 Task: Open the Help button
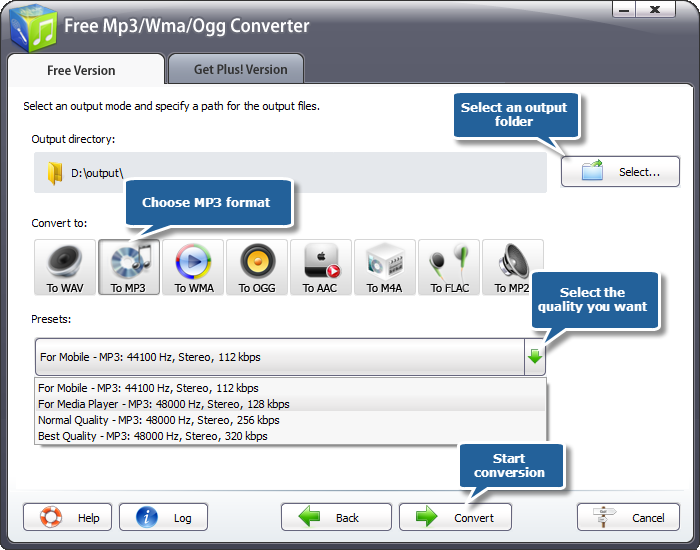point(67,517)
